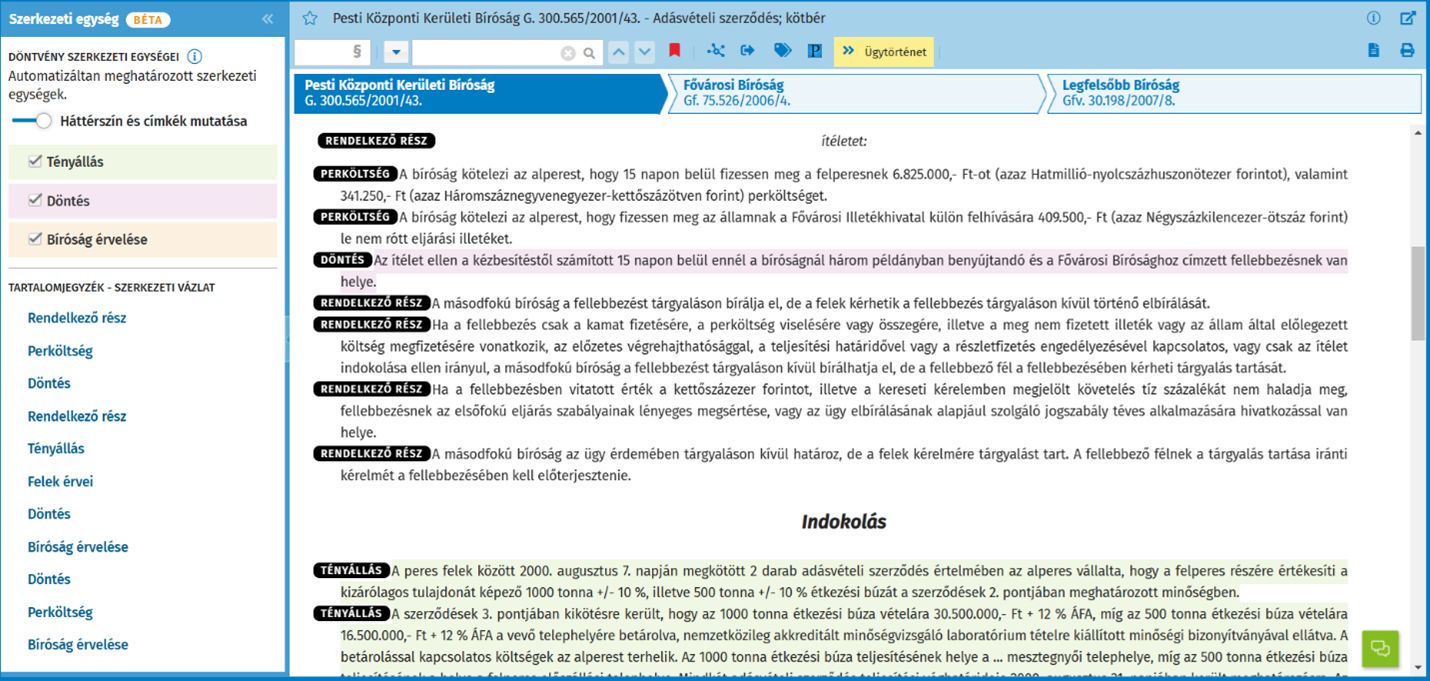
Task: Open the search type dropdown arrow
Action: pos(395,52)
